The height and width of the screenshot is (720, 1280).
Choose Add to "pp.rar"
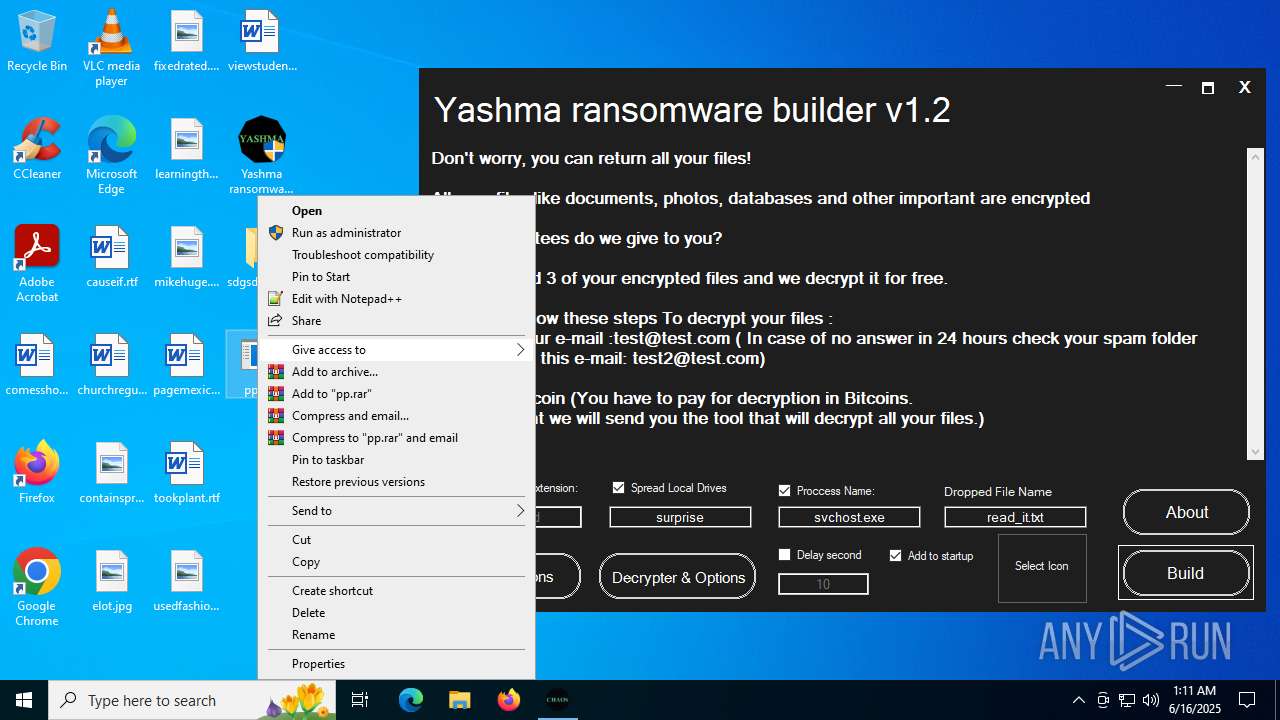click(x=396, y=394)
